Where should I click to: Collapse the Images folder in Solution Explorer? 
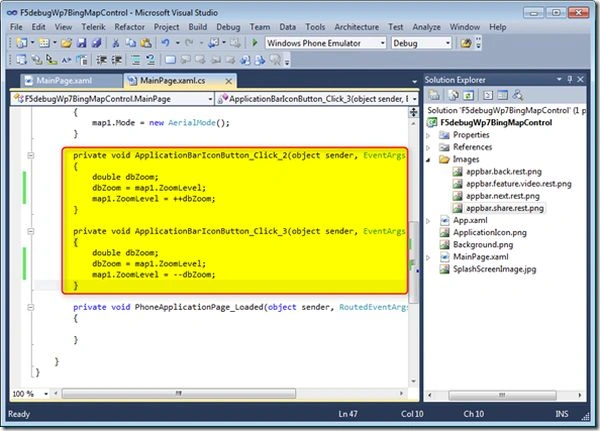click(429, 160)
